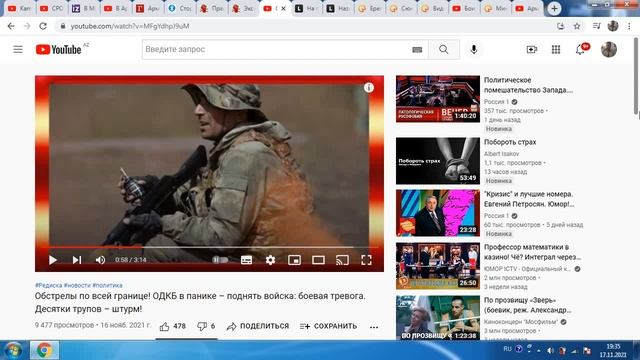Open the Albert Isakov channel name
This screenshot has width=640, height=360.
point(502,153)
